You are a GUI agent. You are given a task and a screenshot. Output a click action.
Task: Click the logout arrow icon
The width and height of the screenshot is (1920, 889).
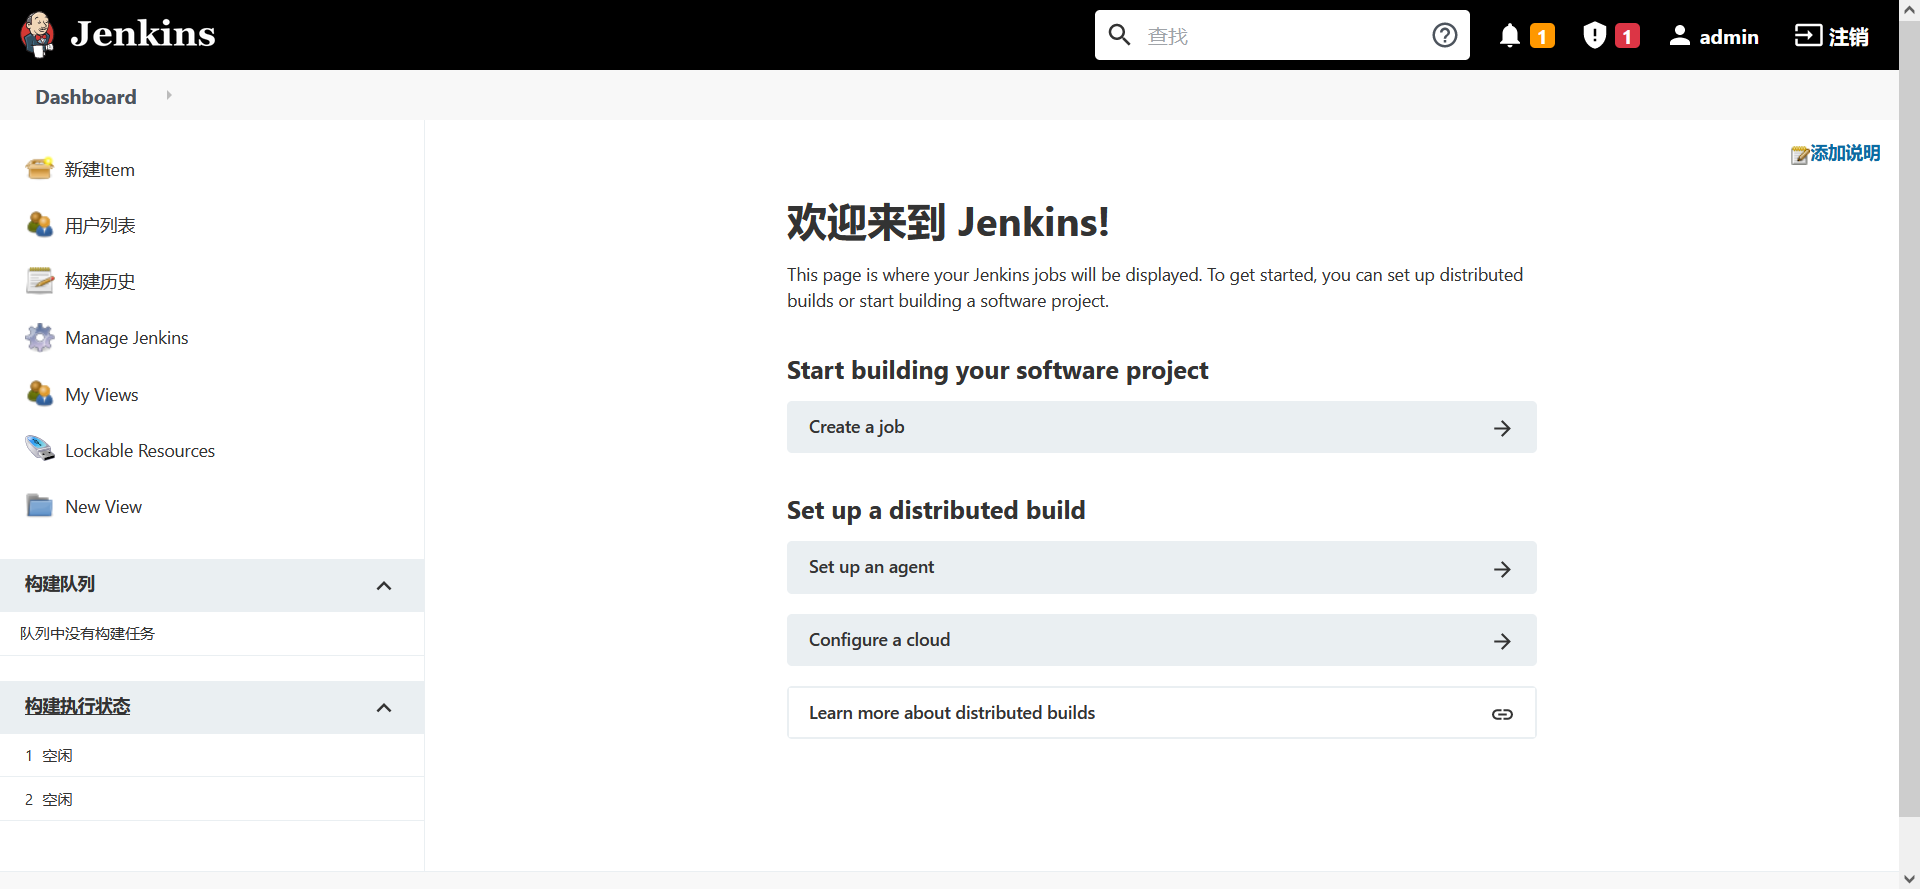(1808, 36)
